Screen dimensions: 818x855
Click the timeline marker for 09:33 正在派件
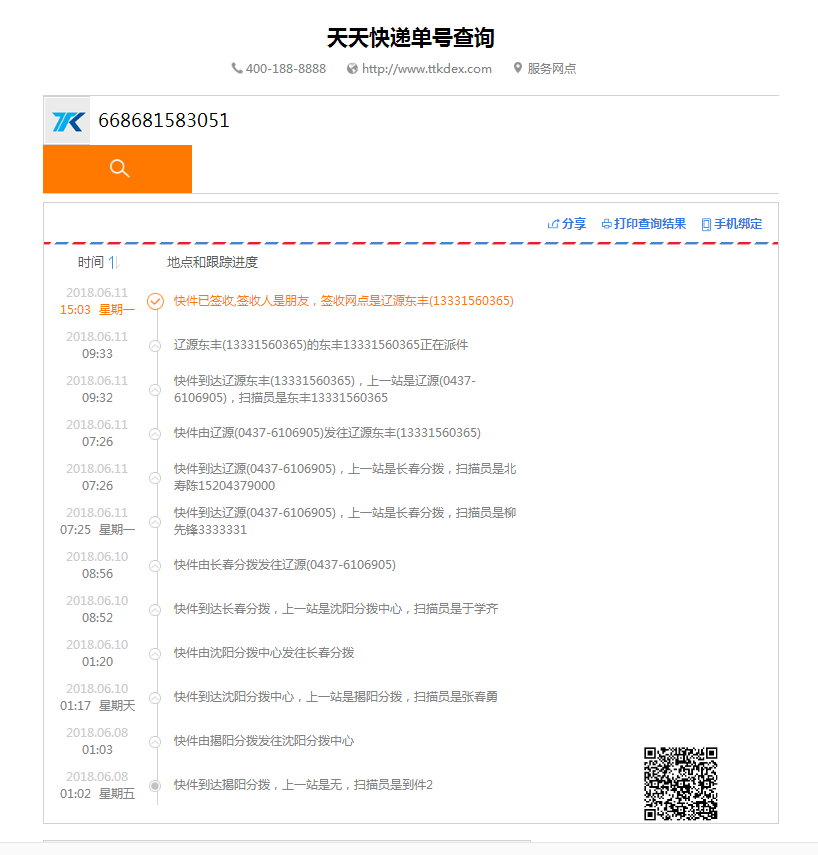155,346
